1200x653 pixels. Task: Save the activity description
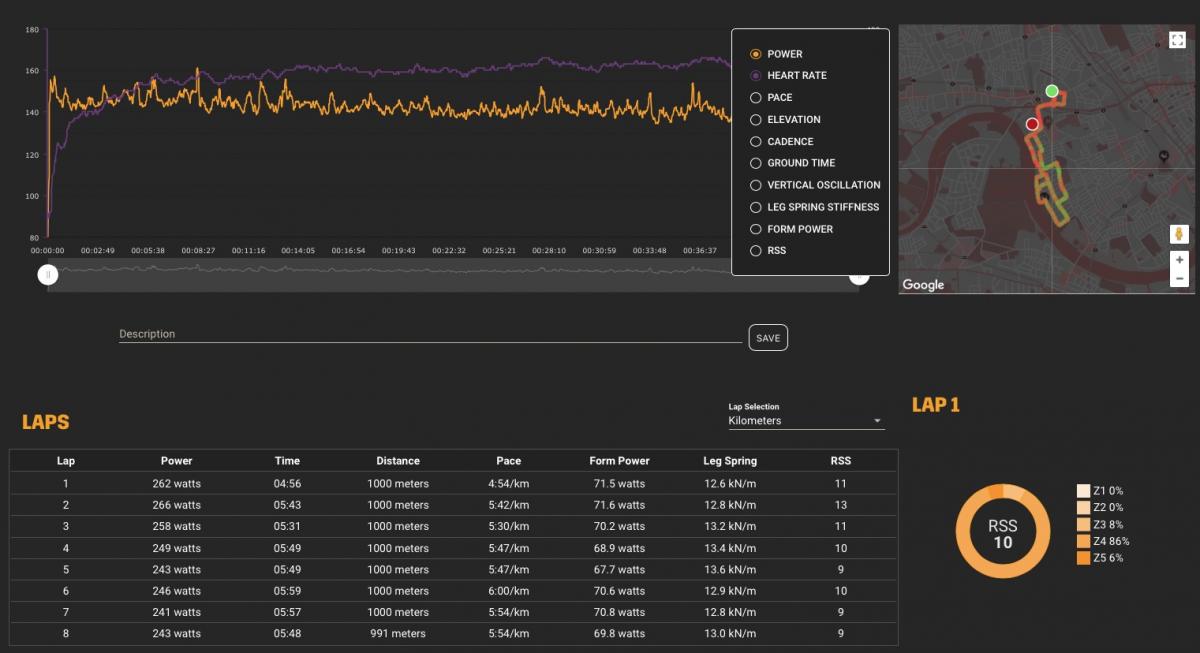[767, 338]
